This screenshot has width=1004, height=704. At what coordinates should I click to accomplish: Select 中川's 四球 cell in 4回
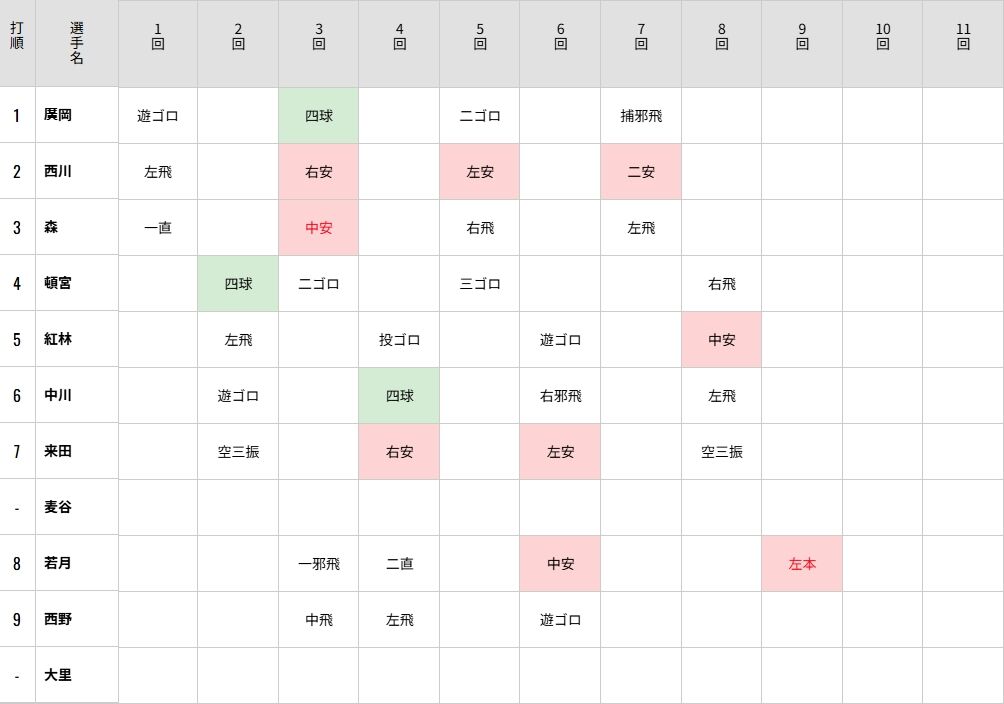399,396
